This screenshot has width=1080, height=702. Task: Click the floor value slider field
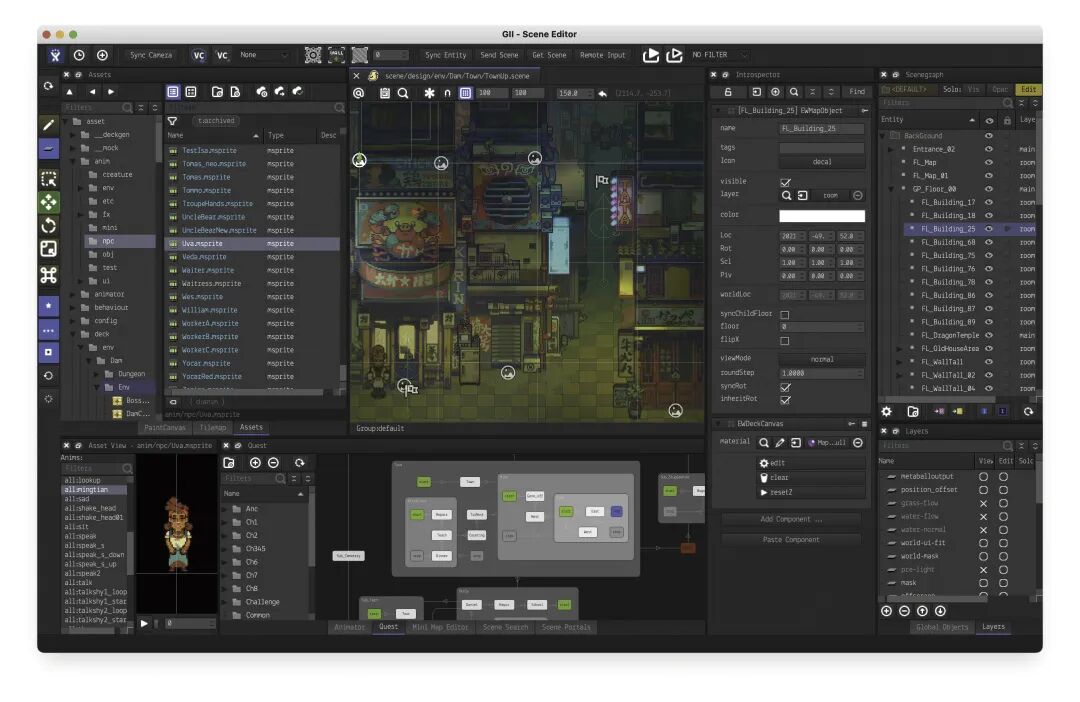pos(822,327)
